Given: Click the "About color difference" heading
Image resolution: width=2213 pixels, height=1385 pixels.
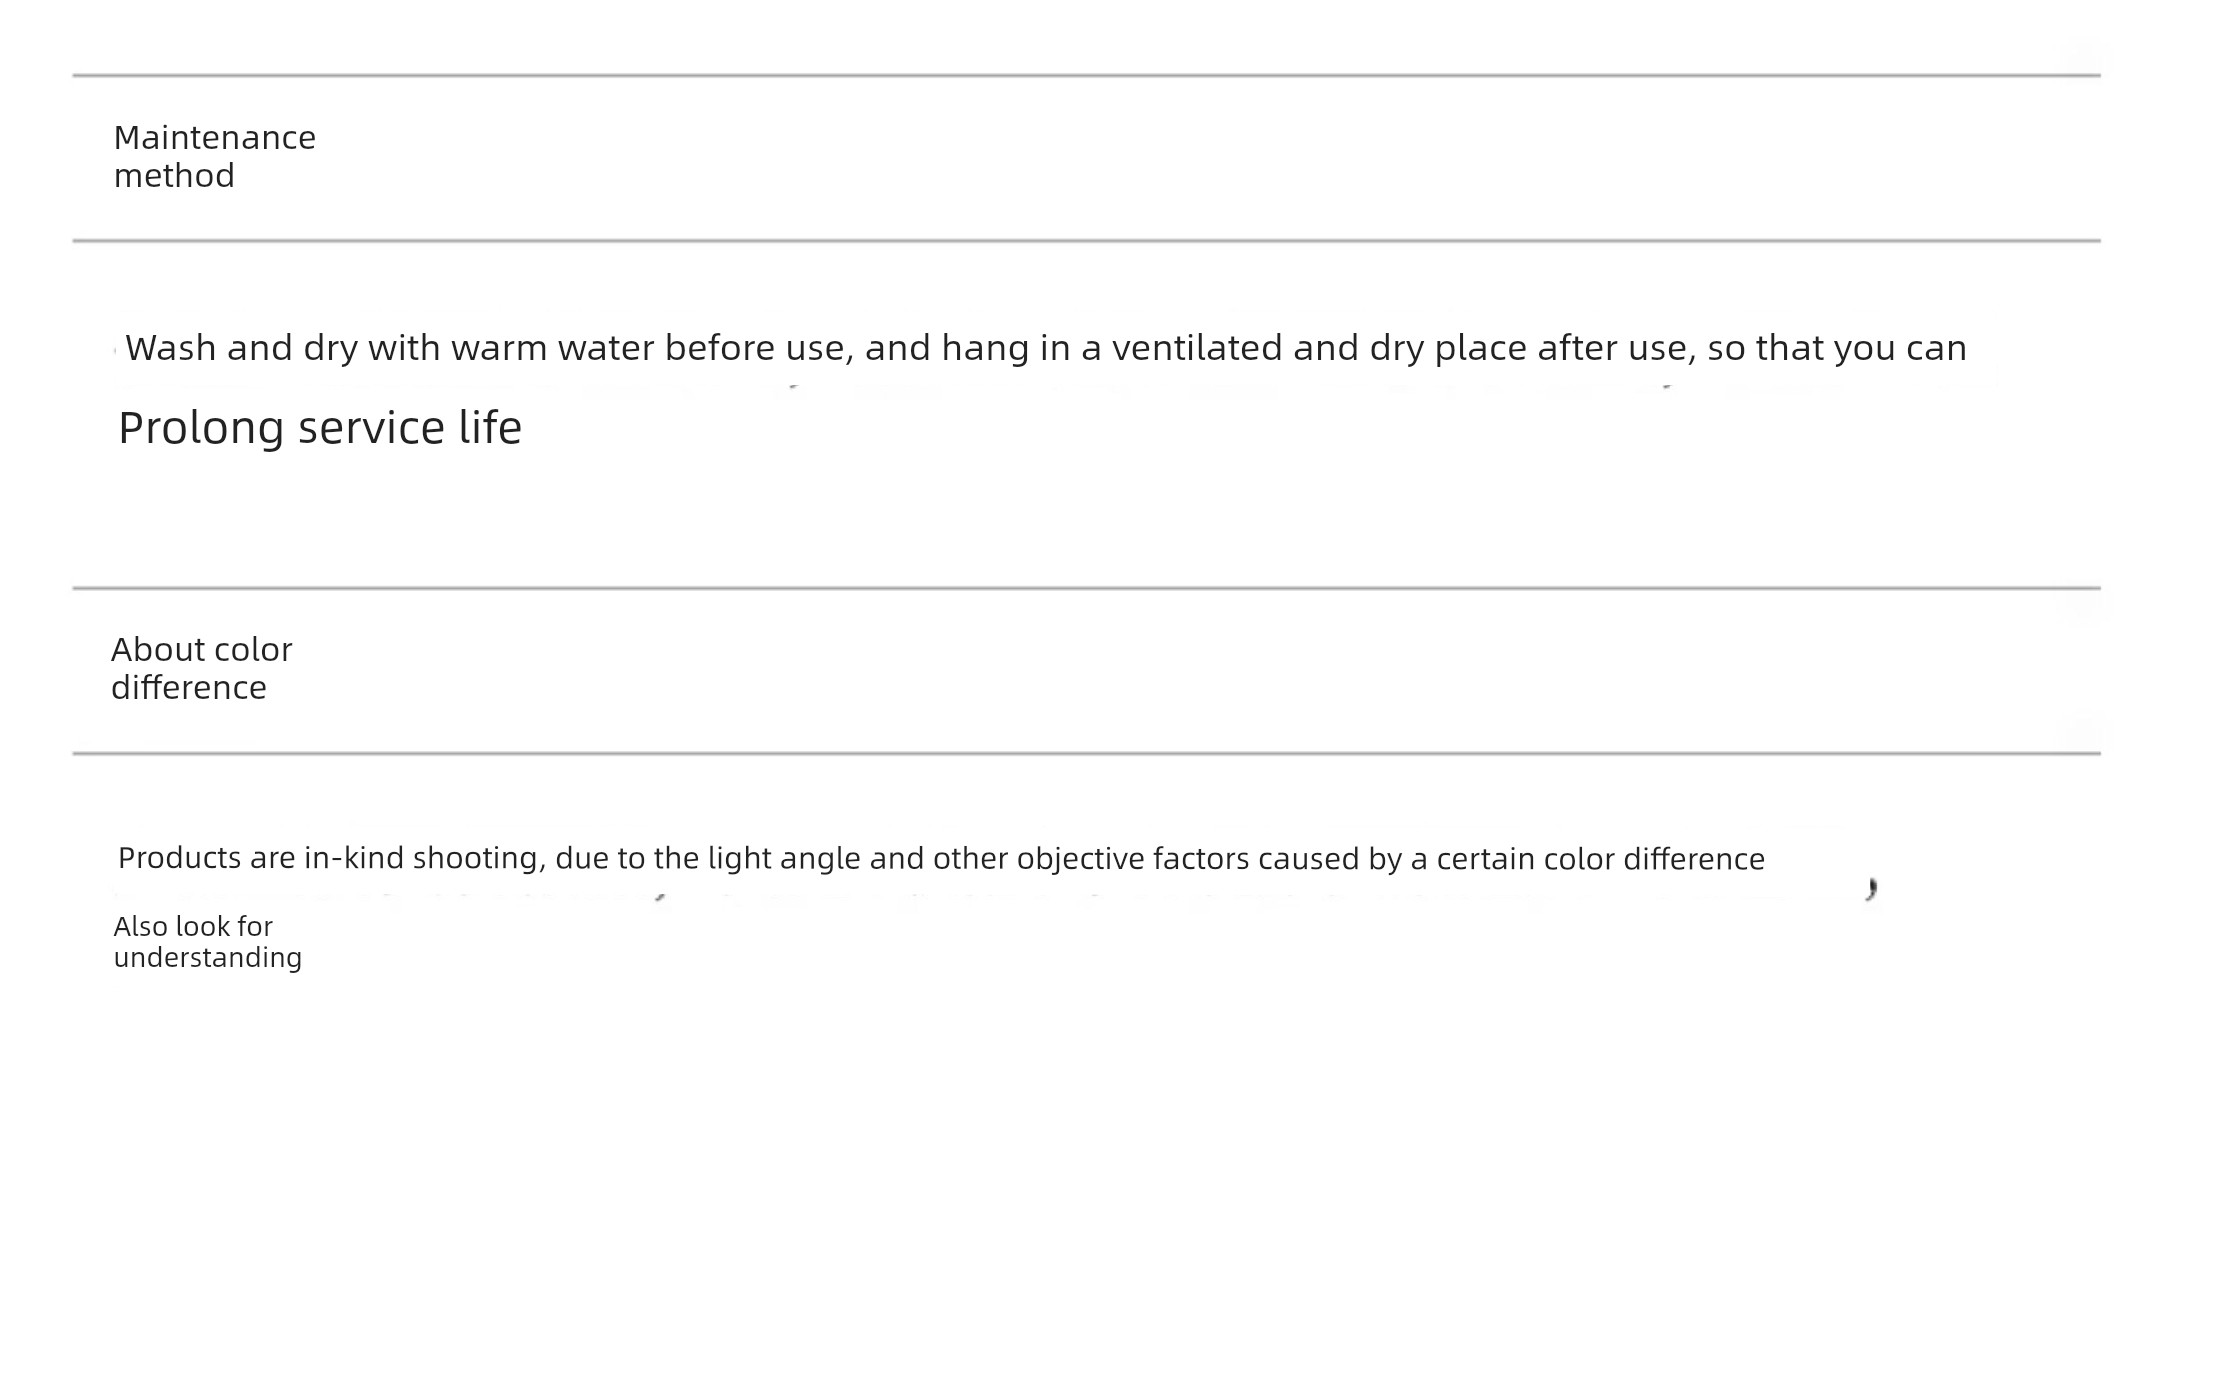Looking at the screenshot, I should coord(201,668).
